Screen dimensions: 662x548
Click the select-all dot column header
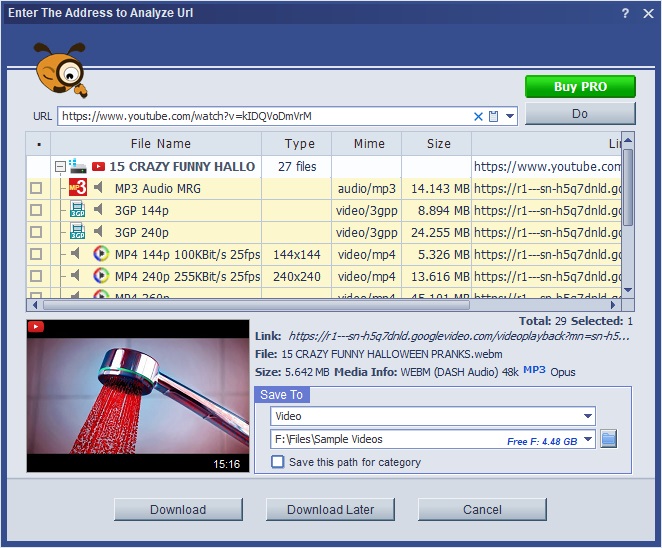[38, 144]
